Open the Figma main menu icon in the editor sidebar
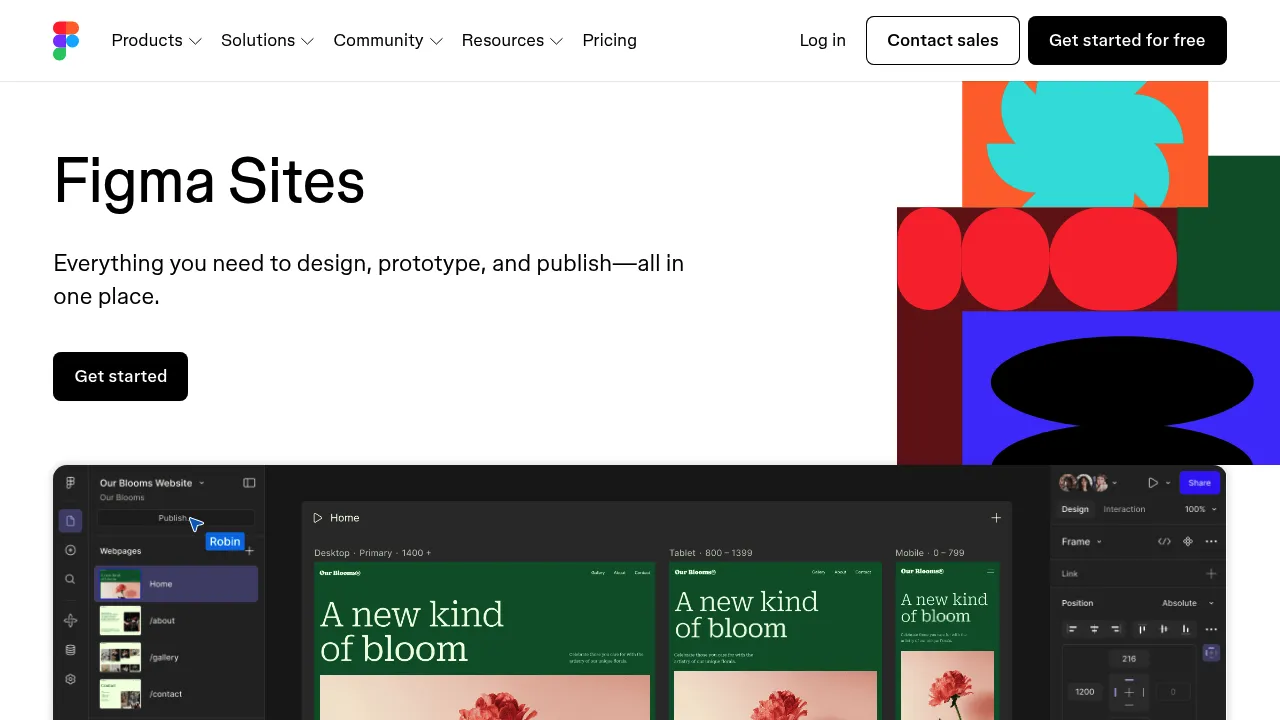 (70, 483)
